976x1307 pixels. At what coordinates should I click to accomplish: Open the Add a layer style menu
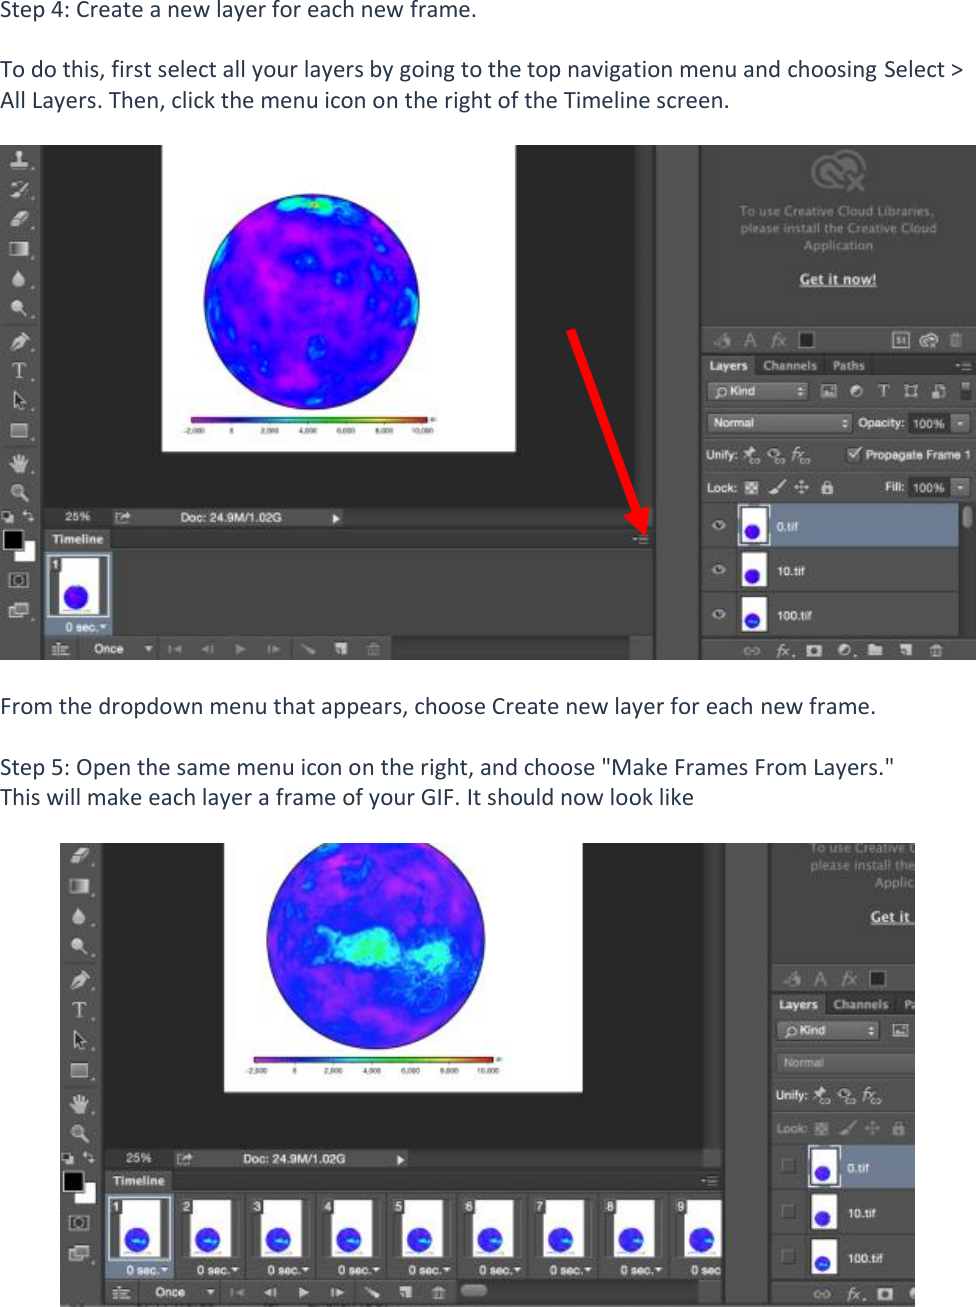[783, 649]
